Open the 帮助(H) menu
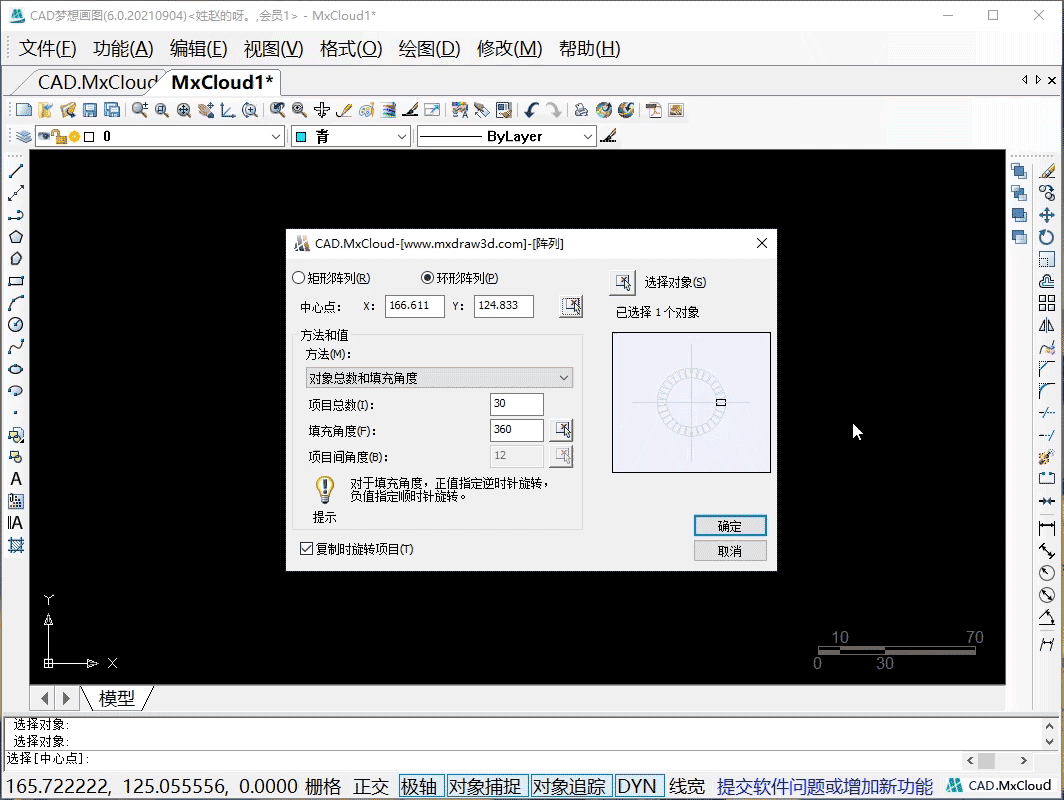Image resolution: width=1064 pixels, height=800 pixels. tap(590, 49)
